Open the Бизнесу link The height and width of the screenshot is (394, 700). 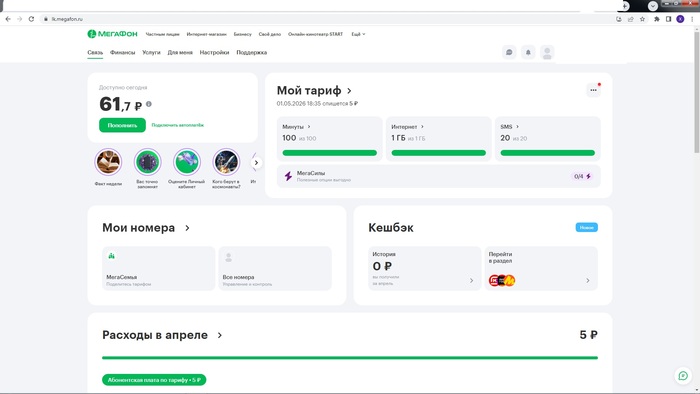click(x=242, y=34)
